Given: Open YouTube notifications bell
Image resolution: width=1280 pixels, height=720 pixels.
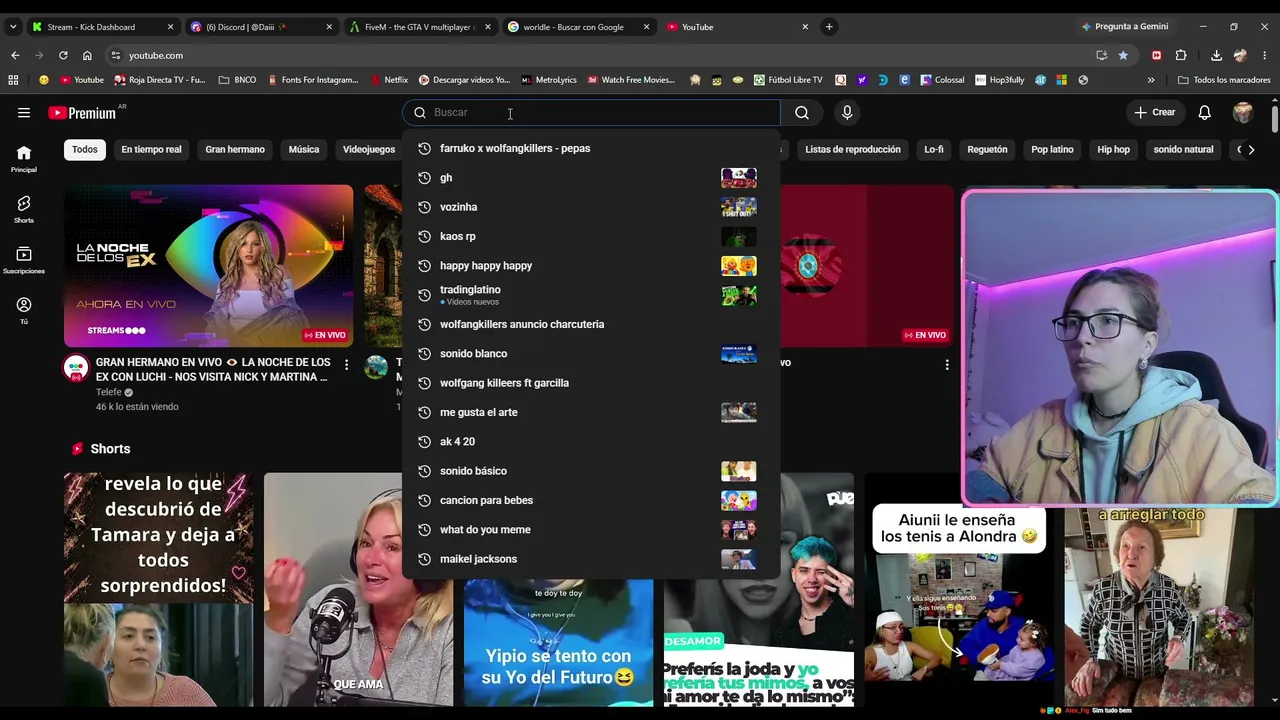Looking at the screenshot, I should tap(1205, 113).
